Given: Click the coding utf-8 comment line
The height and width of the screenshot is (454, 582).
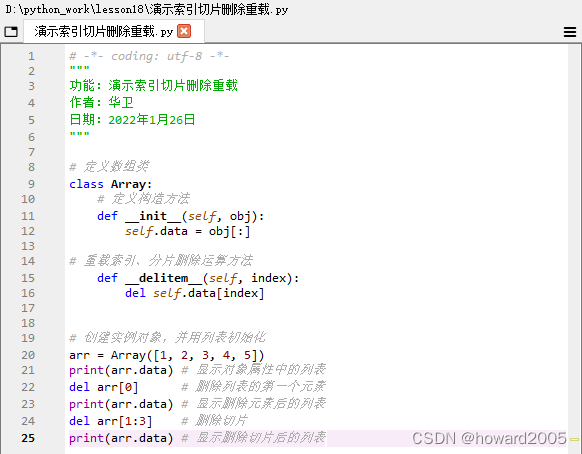Looking at the screenshot, I should (149, 56).
